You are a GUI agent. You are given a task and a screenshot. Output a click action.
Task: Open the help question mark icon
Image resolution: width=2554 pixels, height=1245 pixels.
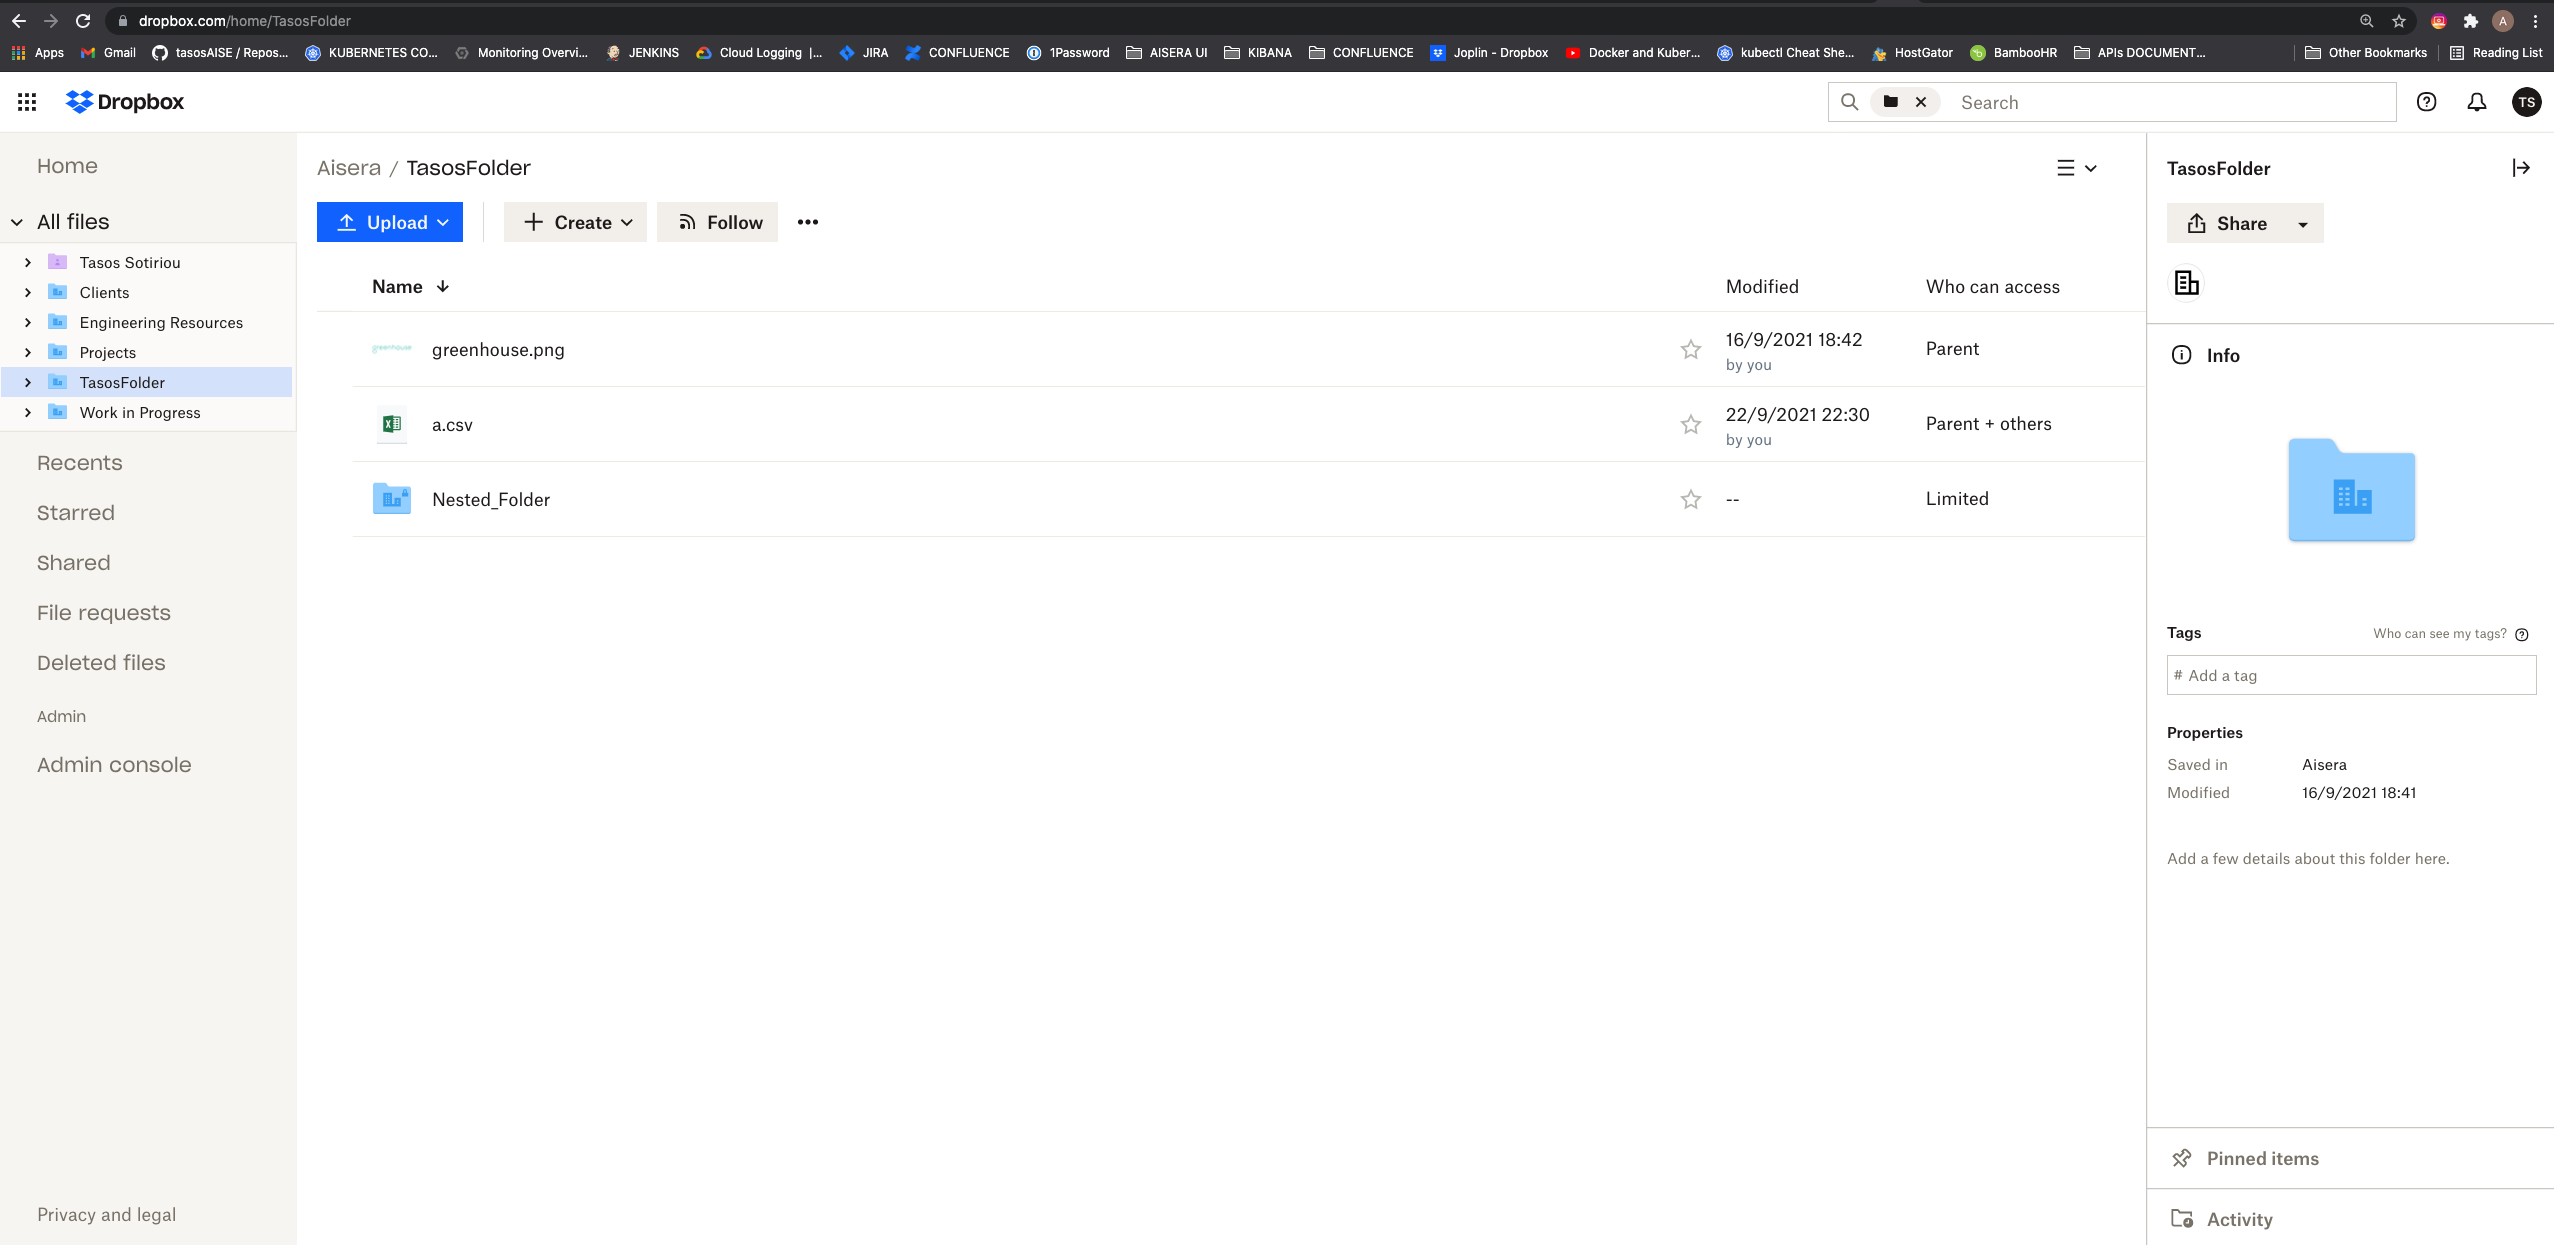(2426, 101)
